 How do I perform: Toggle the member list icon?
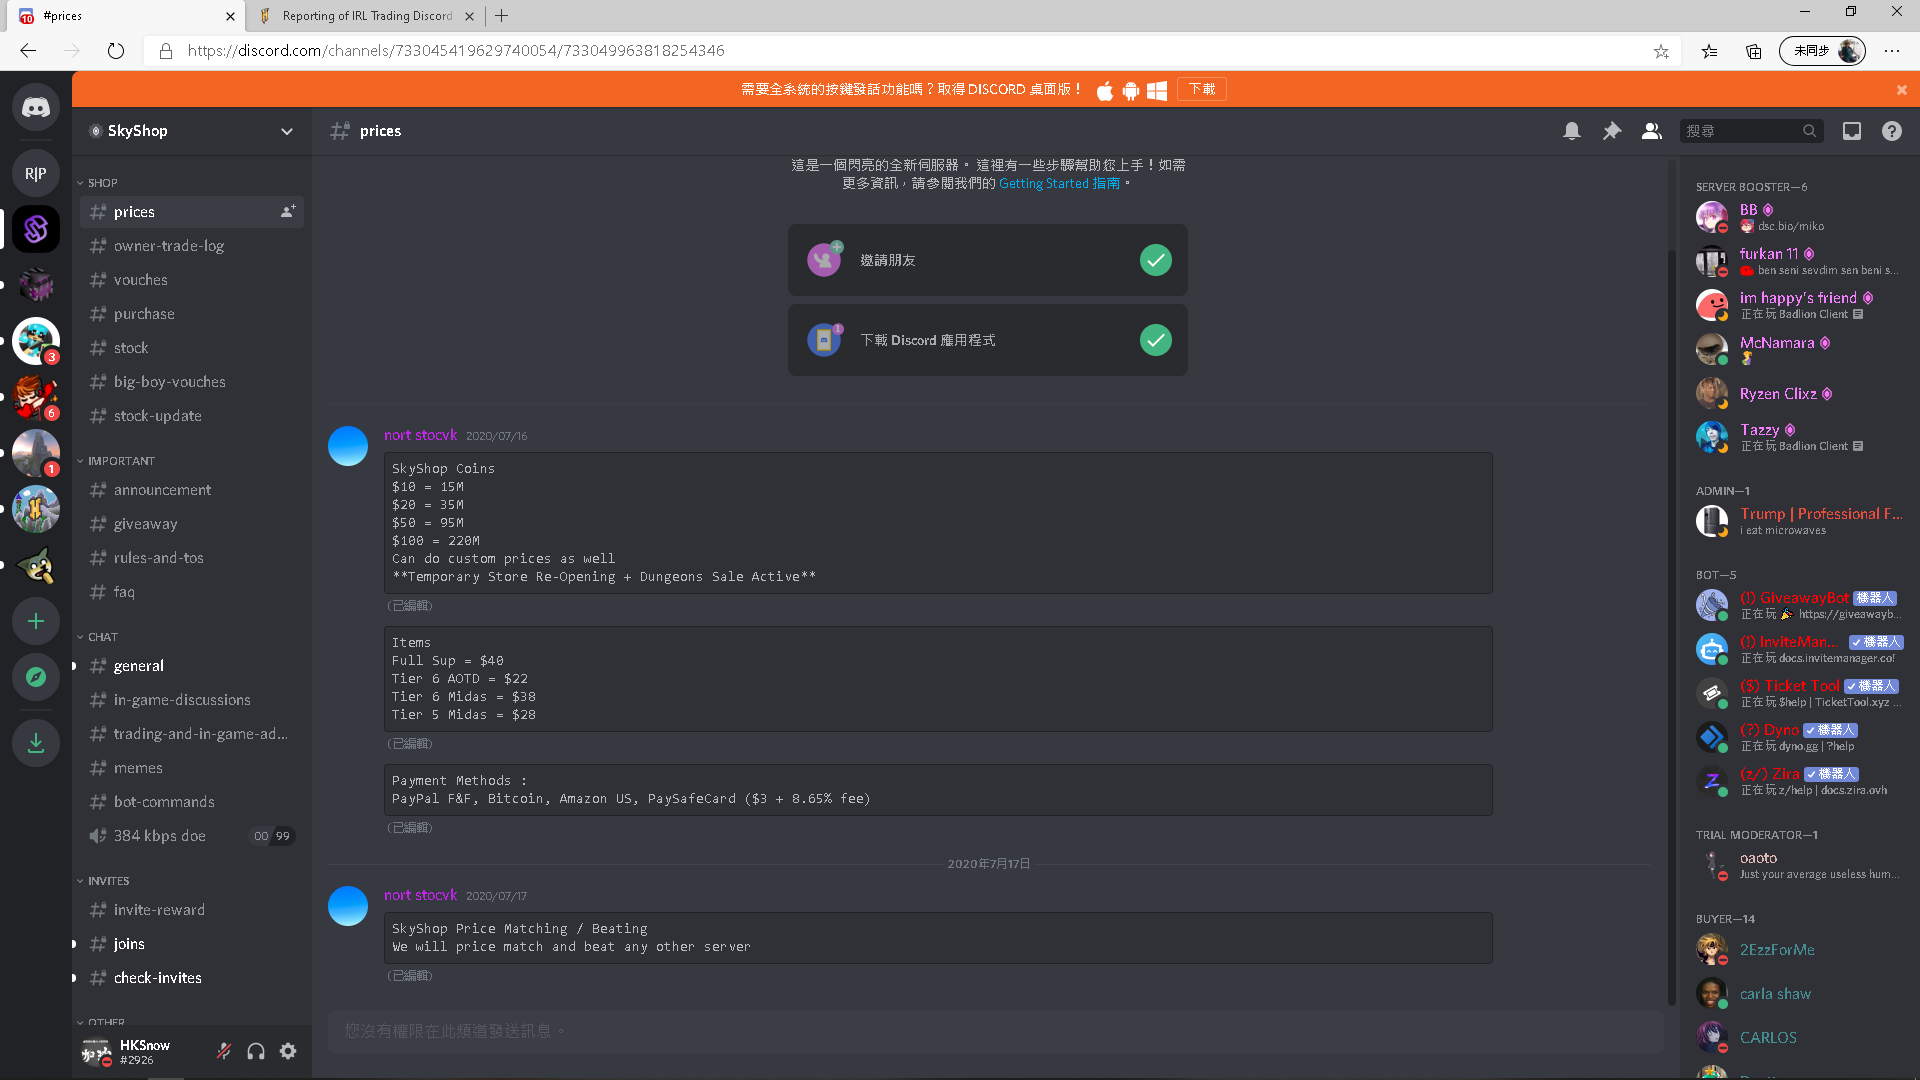click(1652, 131)
